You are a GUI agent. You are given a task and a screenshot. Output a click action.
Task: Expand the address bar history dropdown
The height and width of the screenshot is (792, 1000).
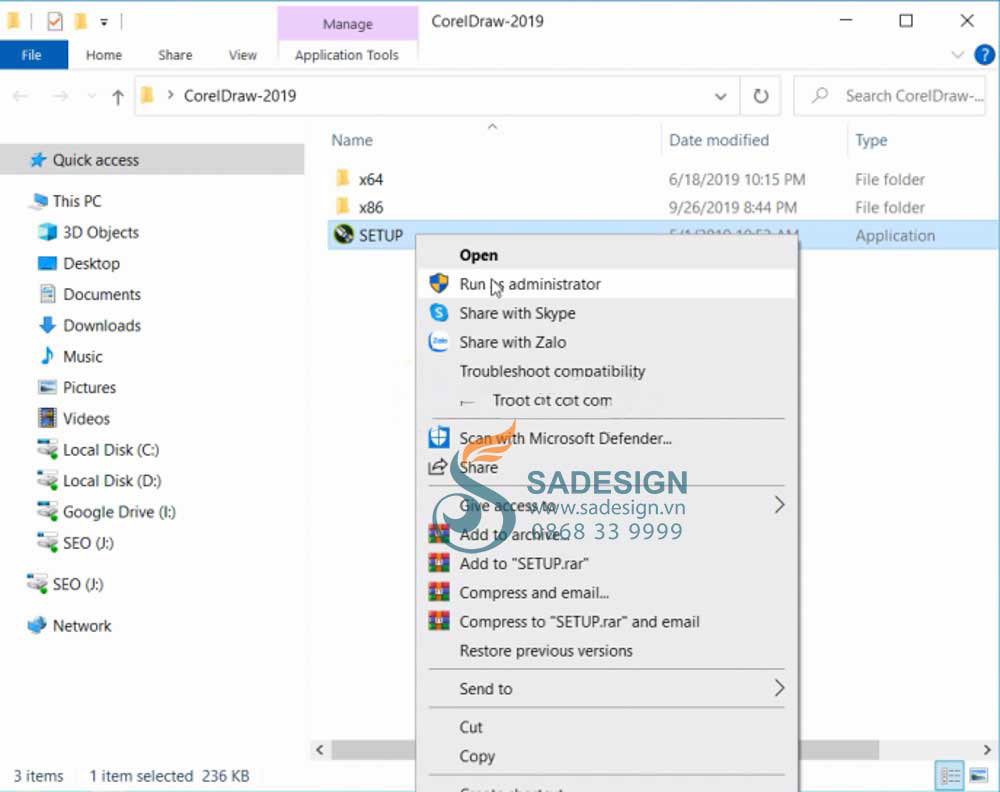[x=721, y=97]
